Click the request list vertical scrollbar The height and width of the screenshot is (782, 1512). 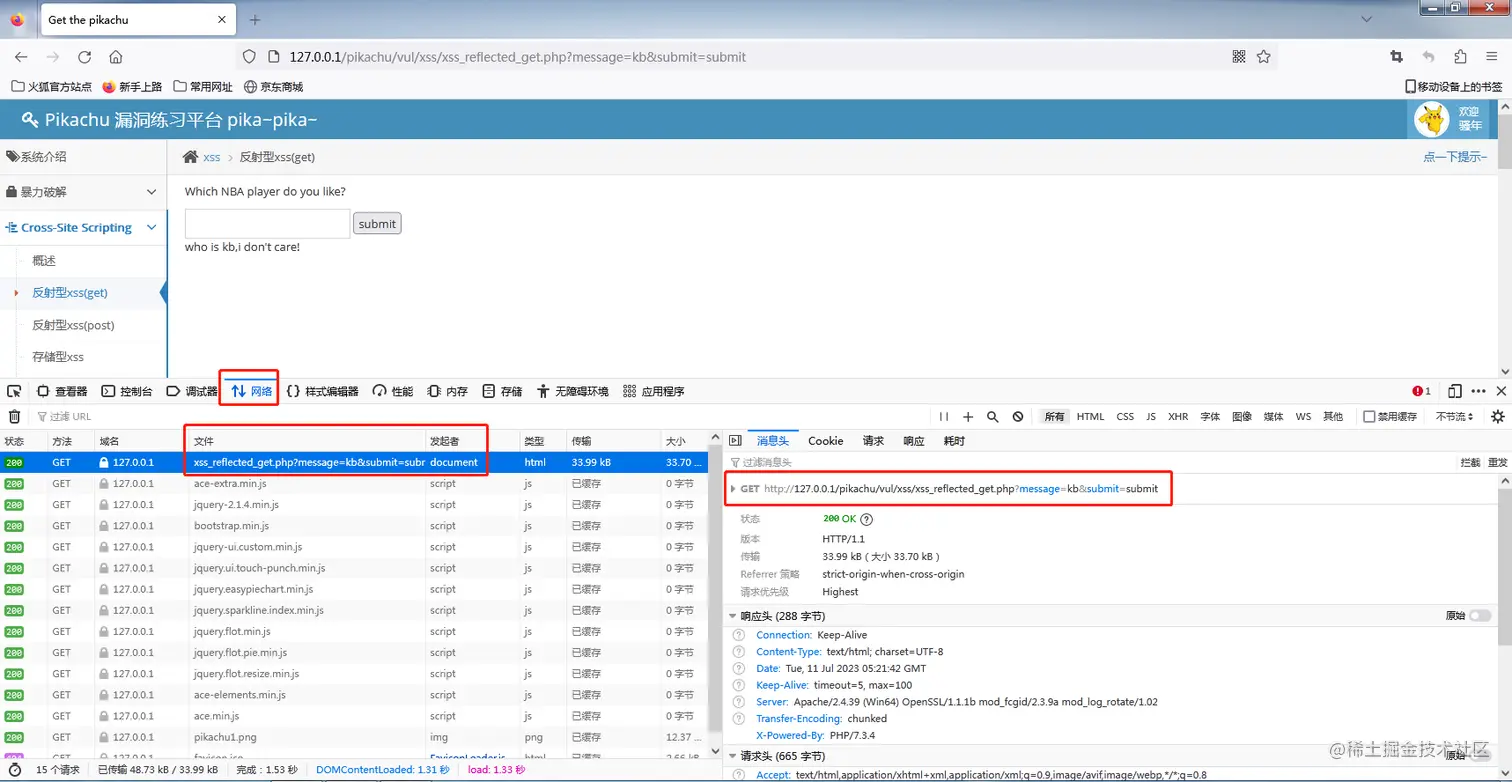[x=714, y=595]
